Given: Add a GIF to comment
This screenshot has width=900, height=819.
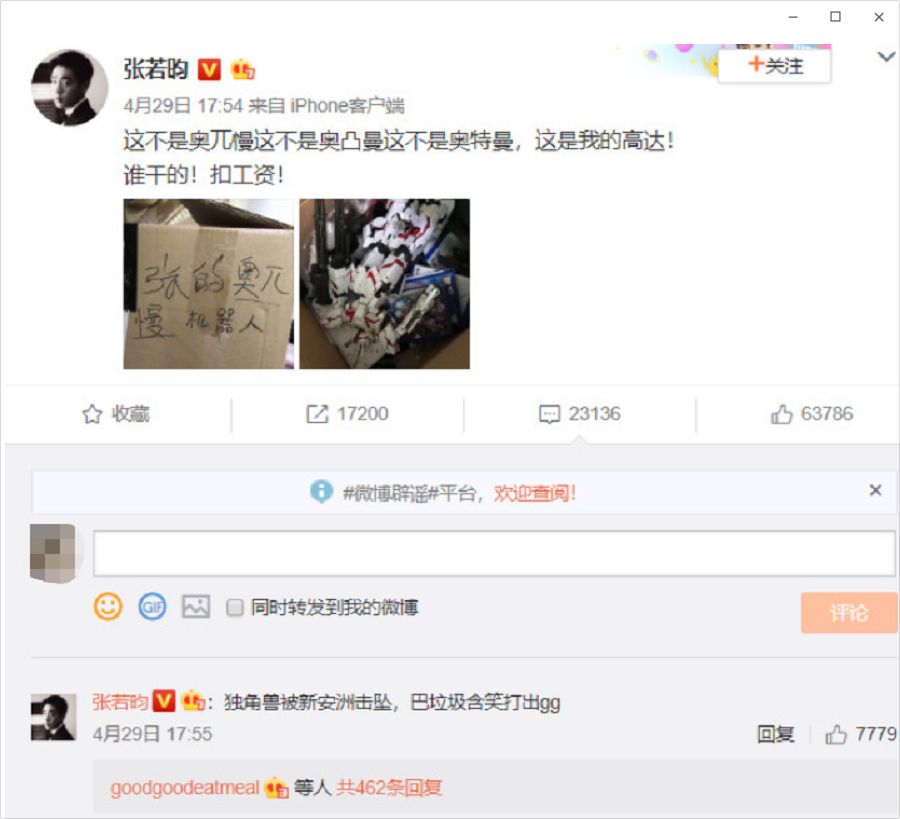Looking at the screenshot, I should tap(153, 607).
